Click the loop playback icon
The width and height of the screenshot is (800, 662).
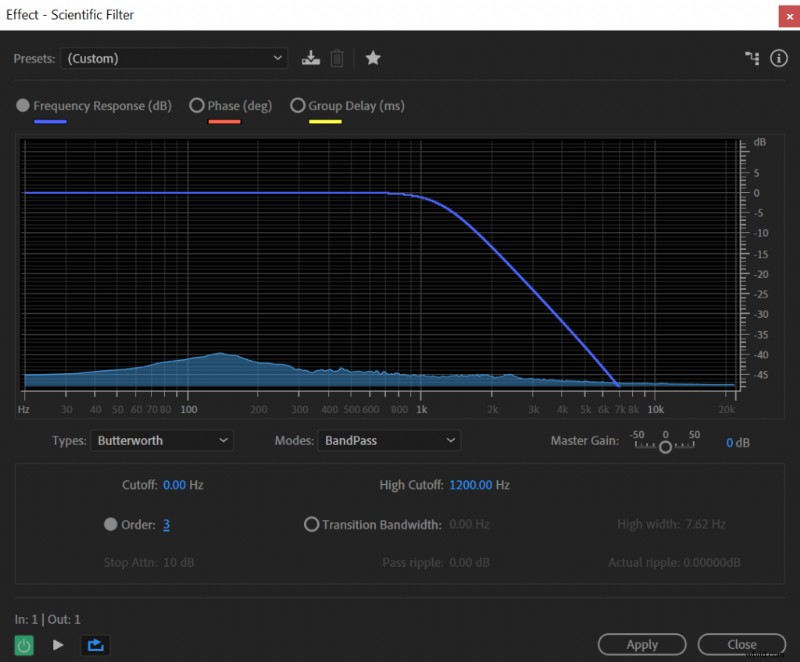(95, 645)
